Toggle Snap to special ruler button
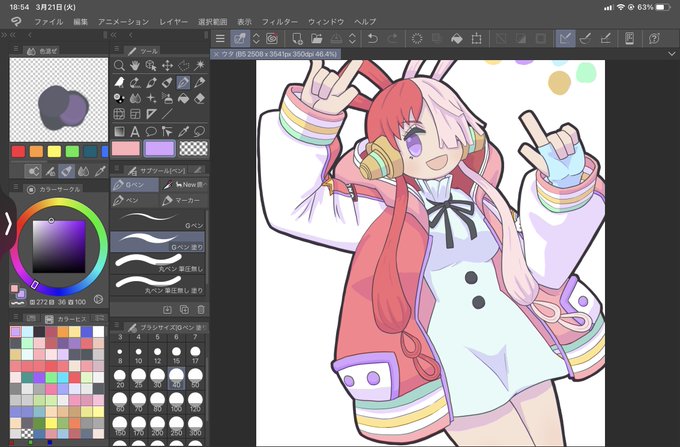The width and height of the screenshot is (680, 447). [585, 39]
